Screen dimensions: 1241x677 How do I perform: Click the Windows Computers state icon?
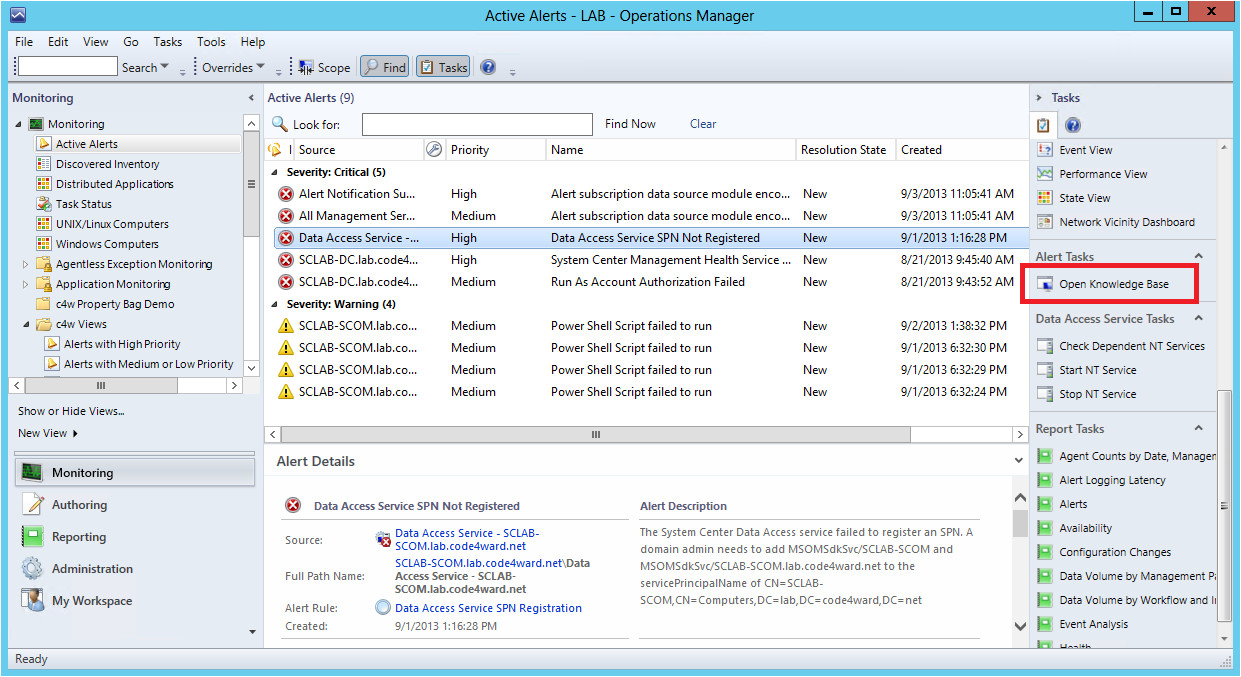tap(44, 244)
